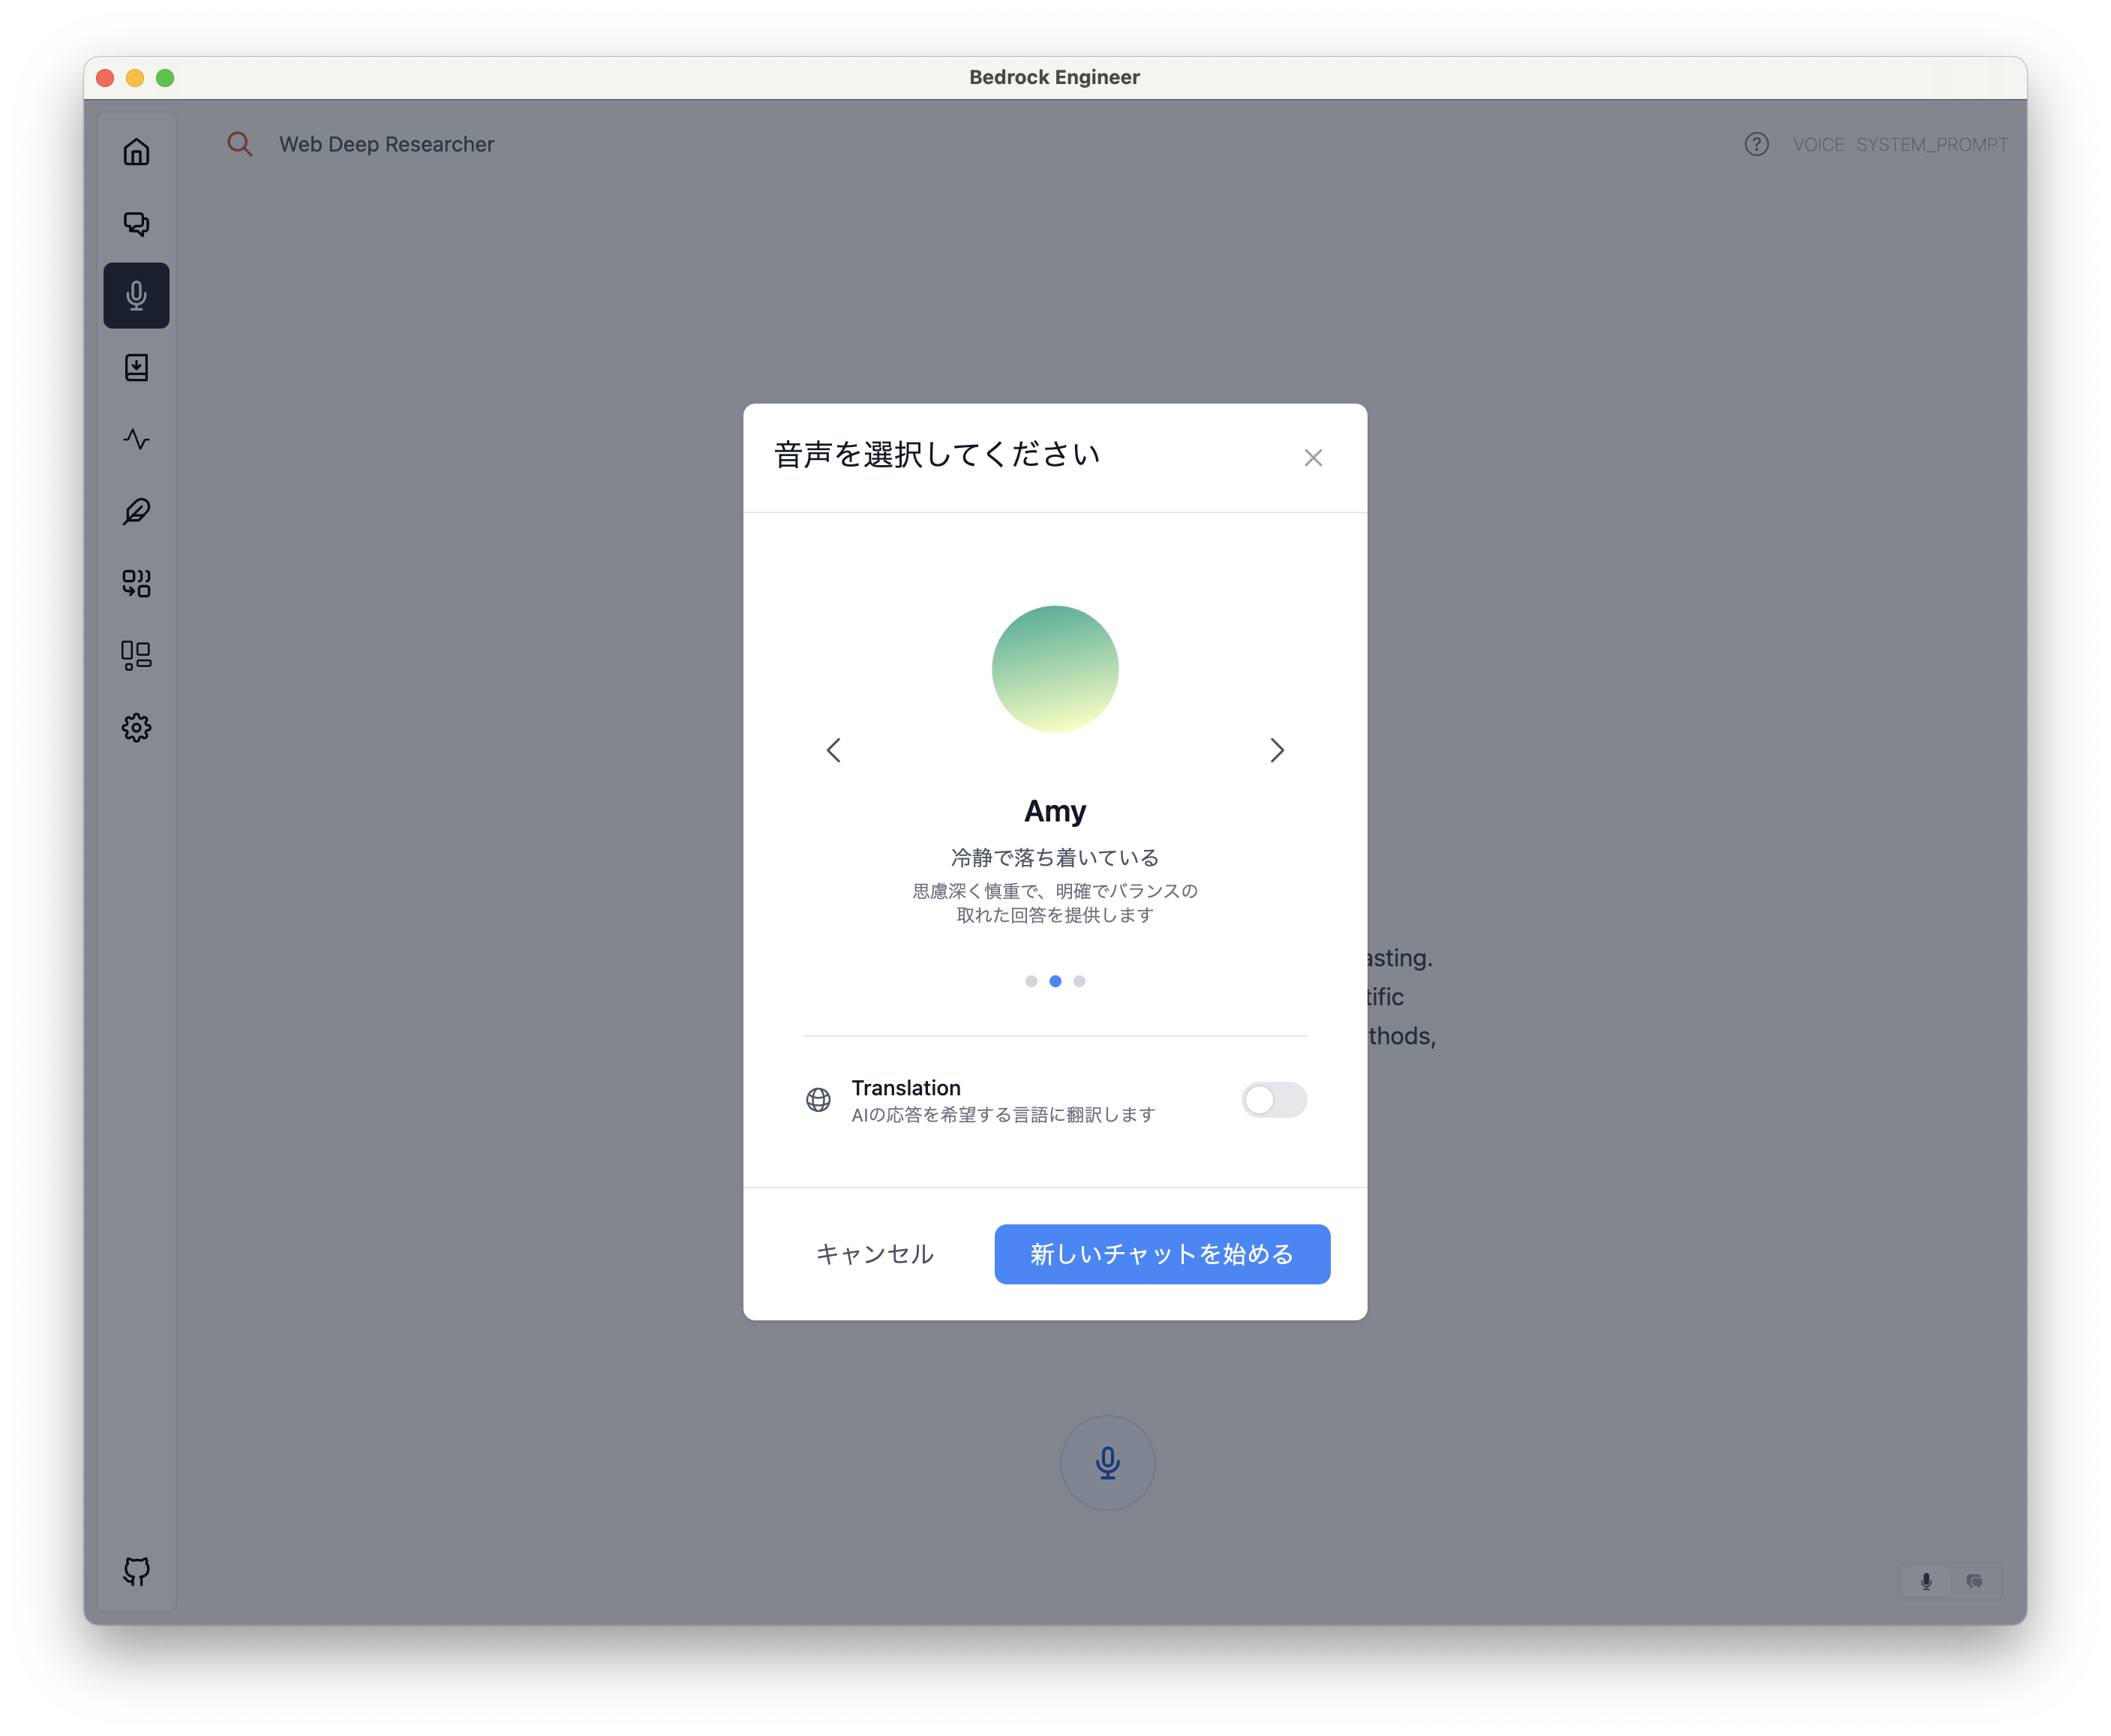Viewport: 2111px width, 1736px height.
Task: Select the microphone voice page icon
Action: tap(136, 296)
